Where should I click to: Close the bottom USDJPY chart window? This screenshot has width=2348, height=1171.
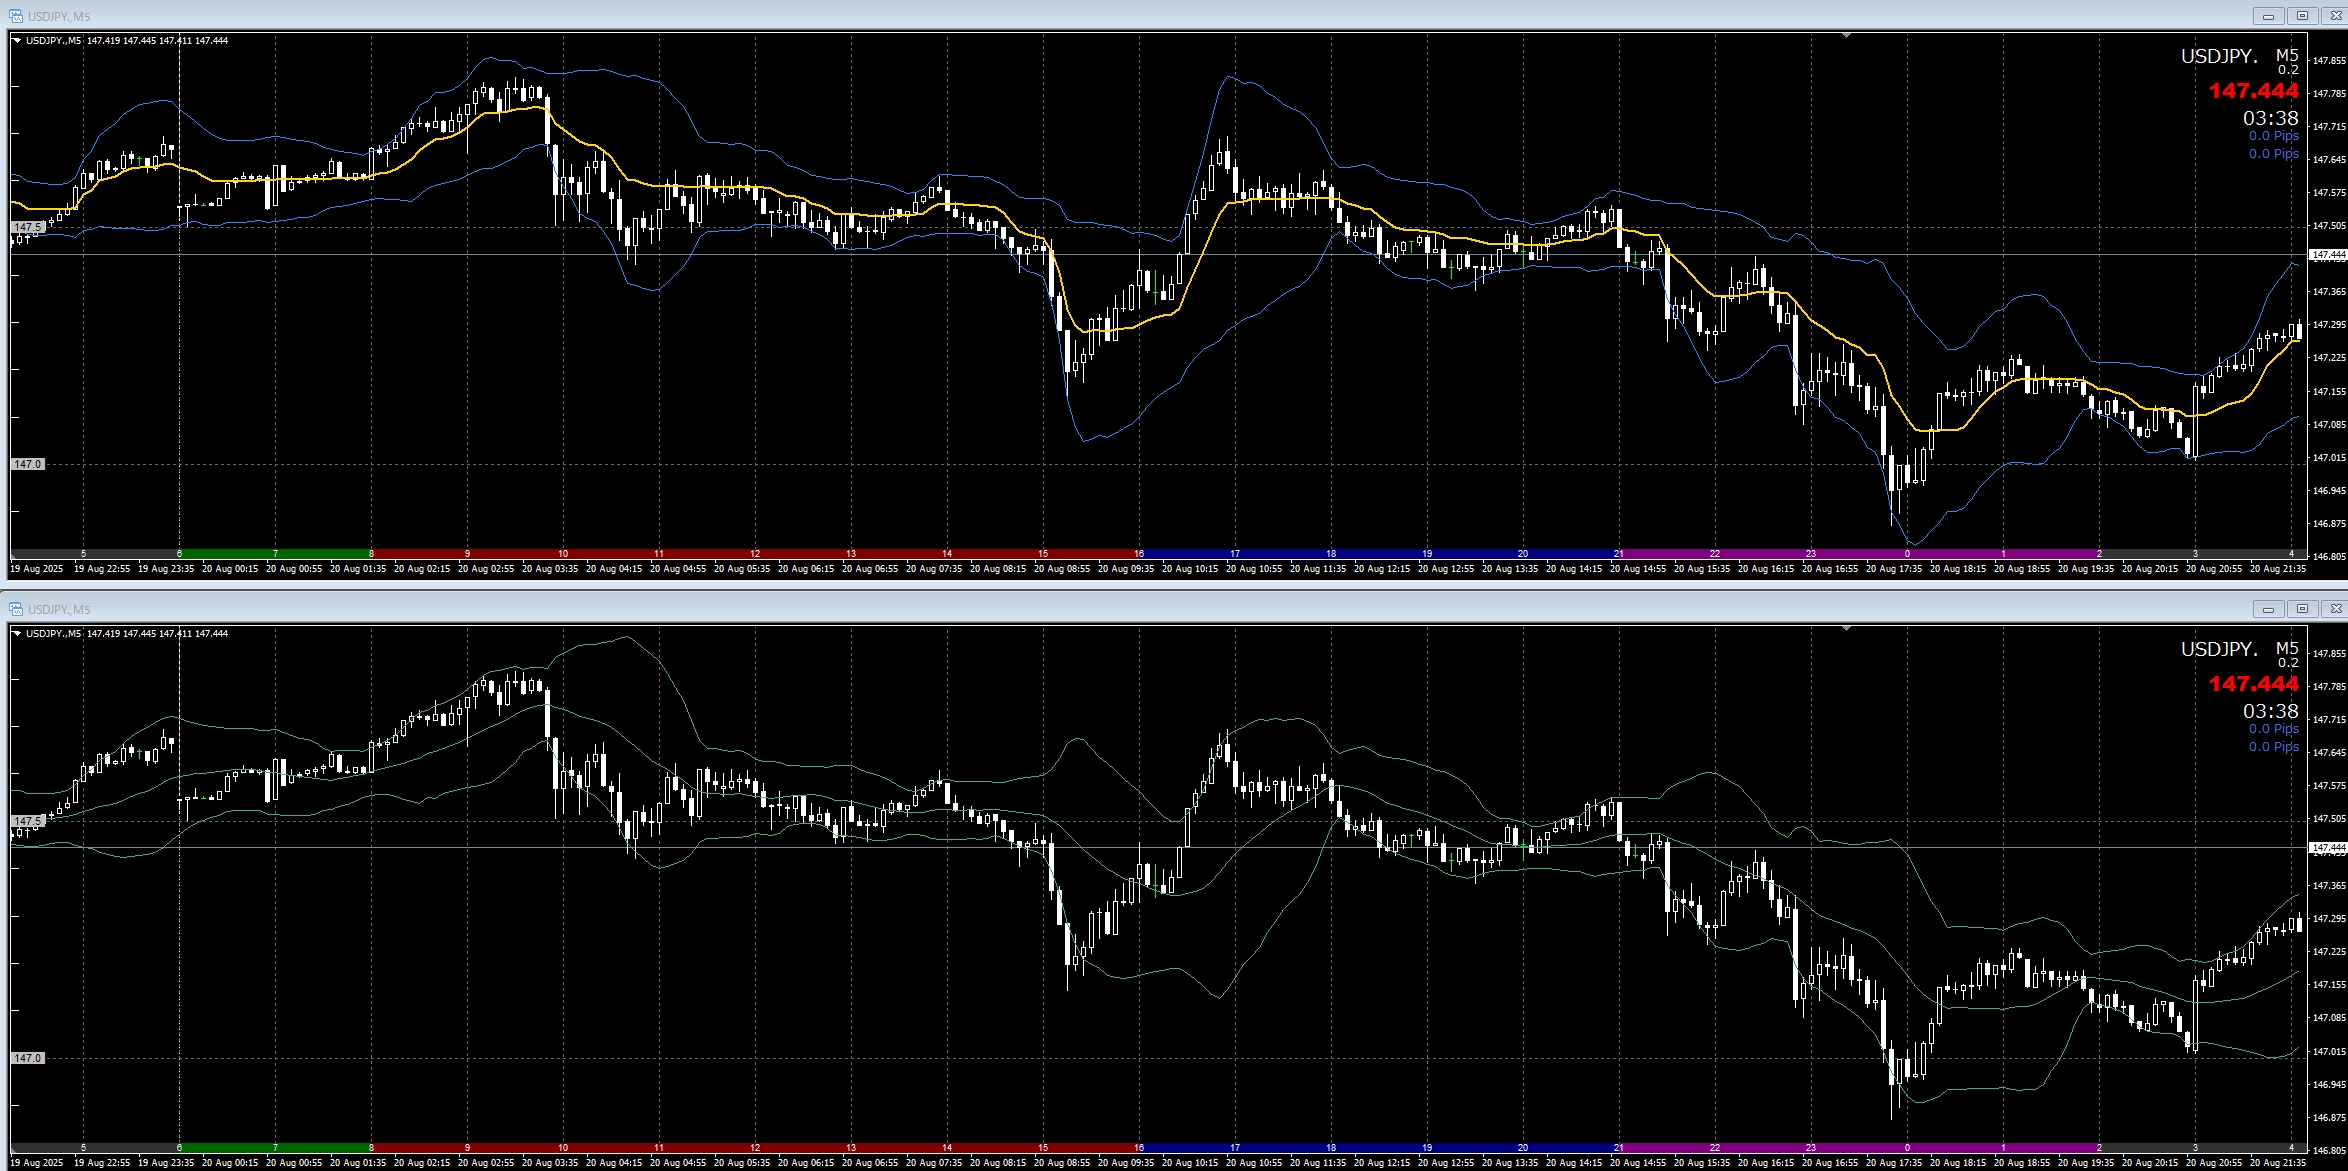click(x=2334, y=609)
